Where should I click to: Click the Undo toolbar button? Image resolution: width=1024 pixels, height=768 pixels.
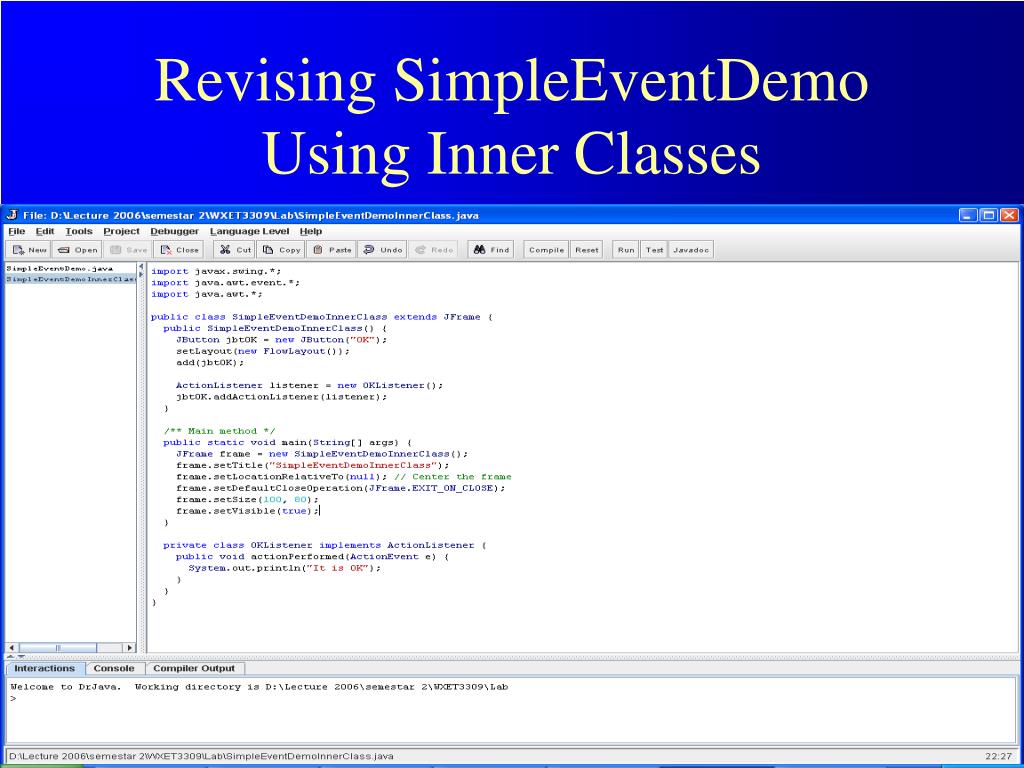(382, 249)
